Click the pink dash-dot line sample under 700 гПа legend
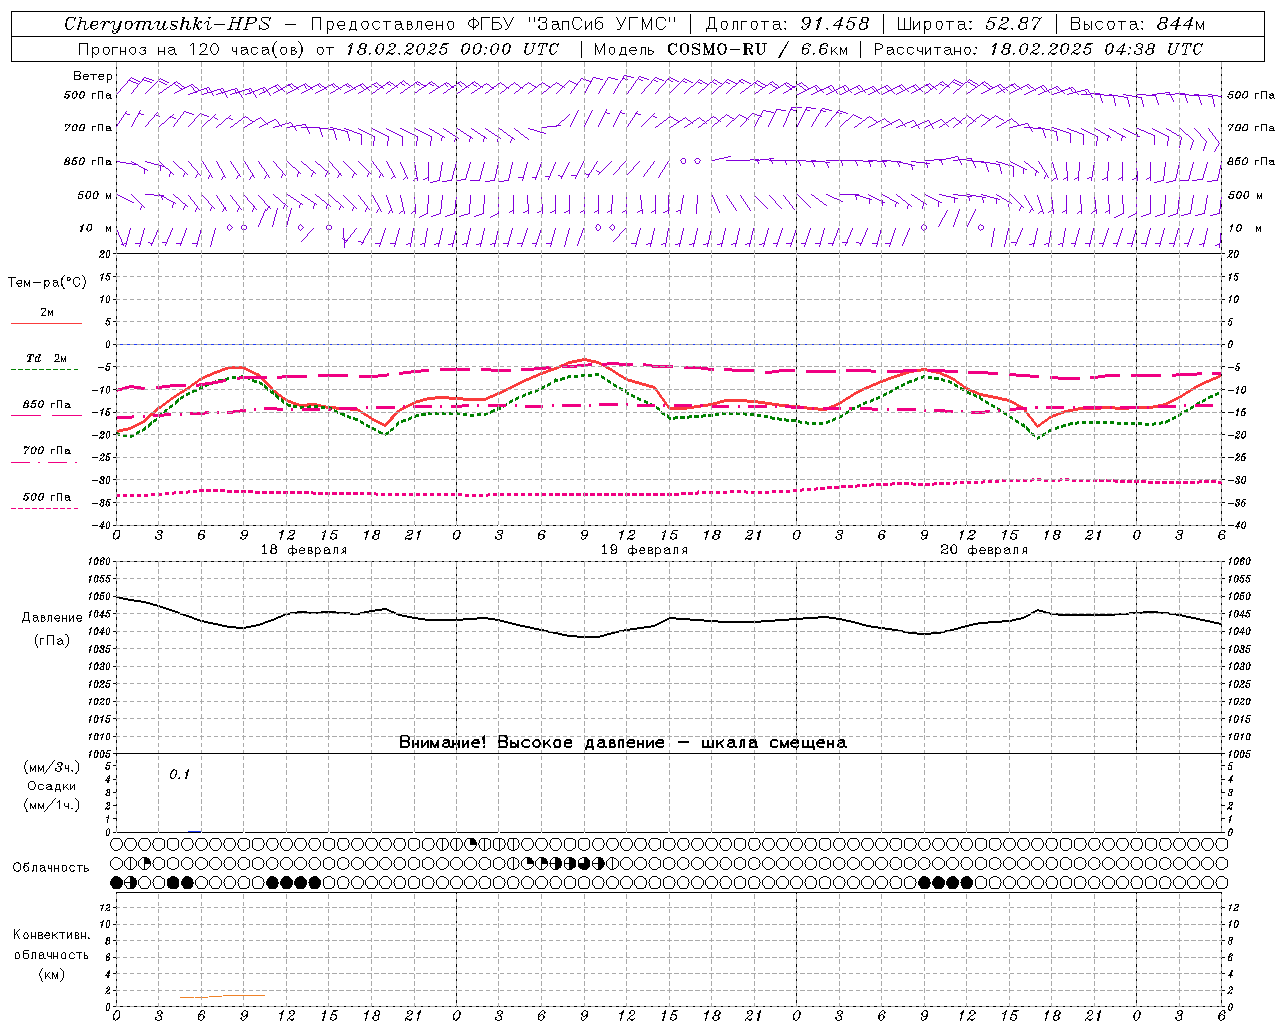This screenshot has width=1280, height=1024. coord(44,462)
